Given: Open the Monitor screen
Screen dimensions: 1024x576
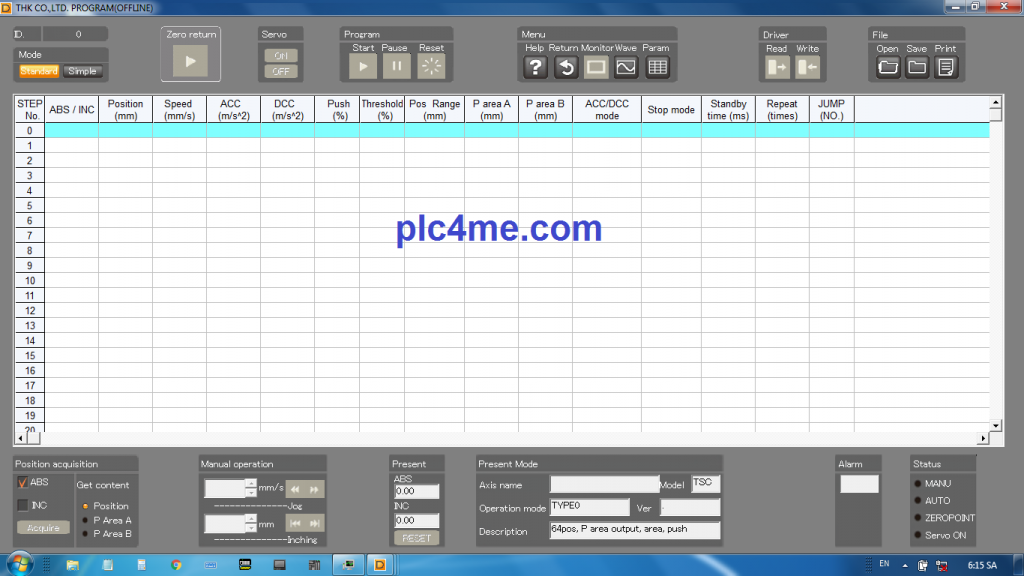Looking at the screenshot, I should point(596,67).
